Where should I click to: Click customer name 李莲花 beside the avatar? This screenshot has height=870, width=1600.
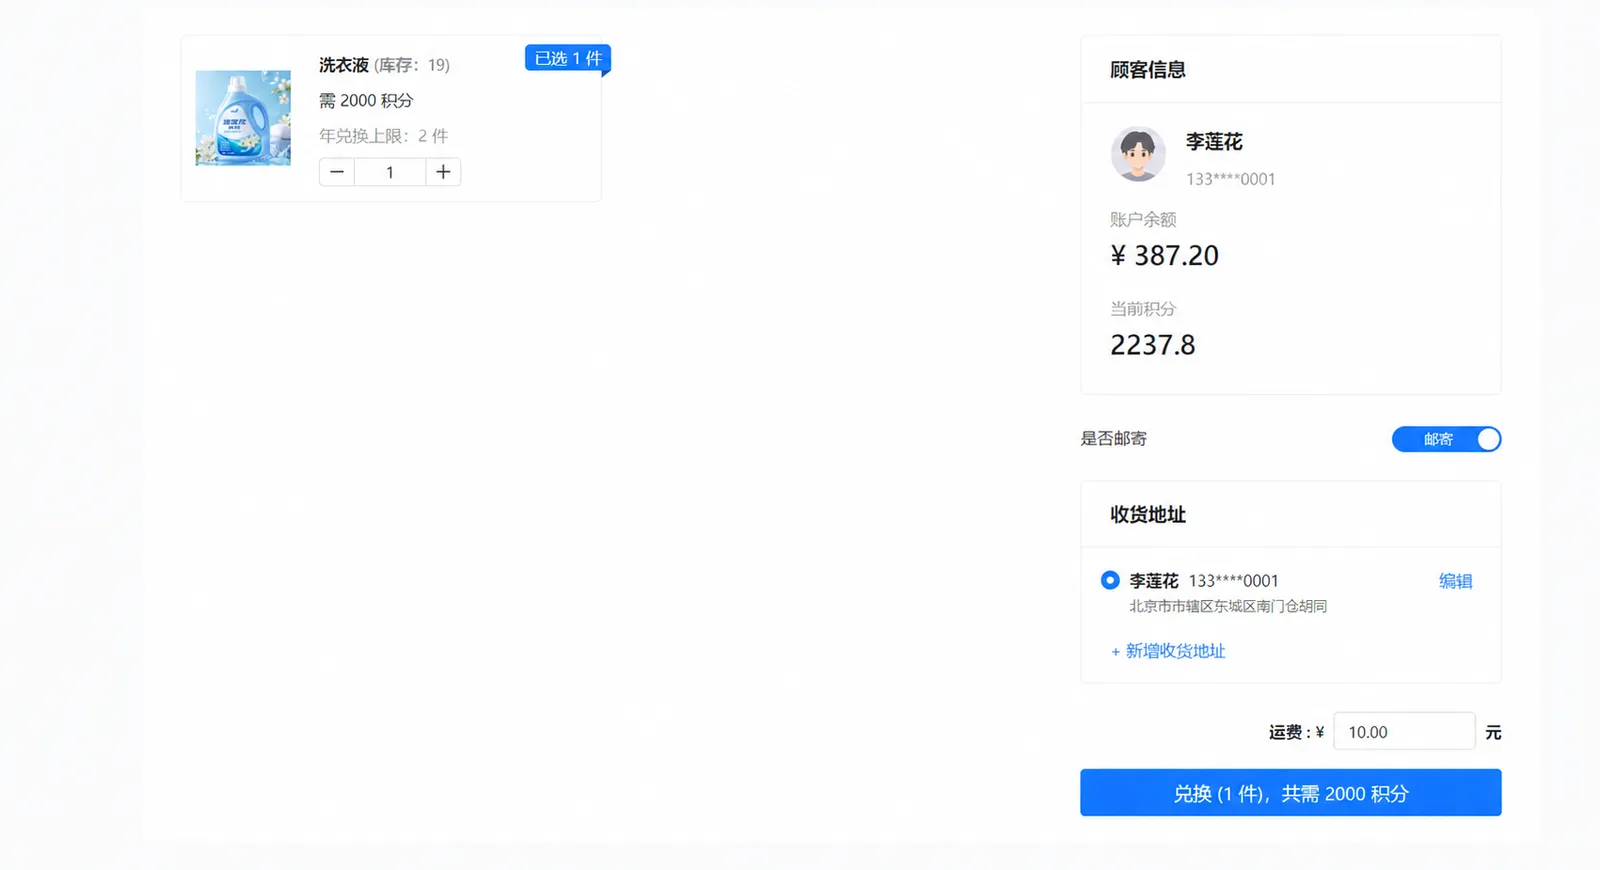click(x=1214, y=142)
